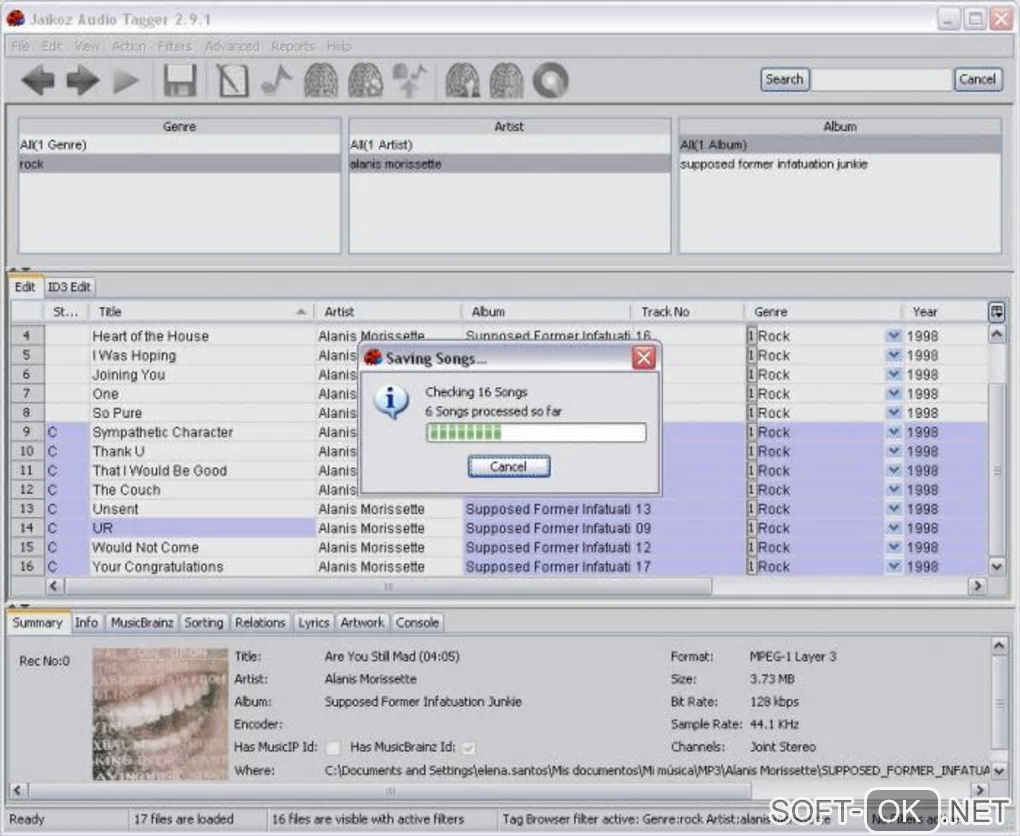The width and height of the screenshot is (1020, 836).
Task: Open the File menu
Action: tap(20, 46)
